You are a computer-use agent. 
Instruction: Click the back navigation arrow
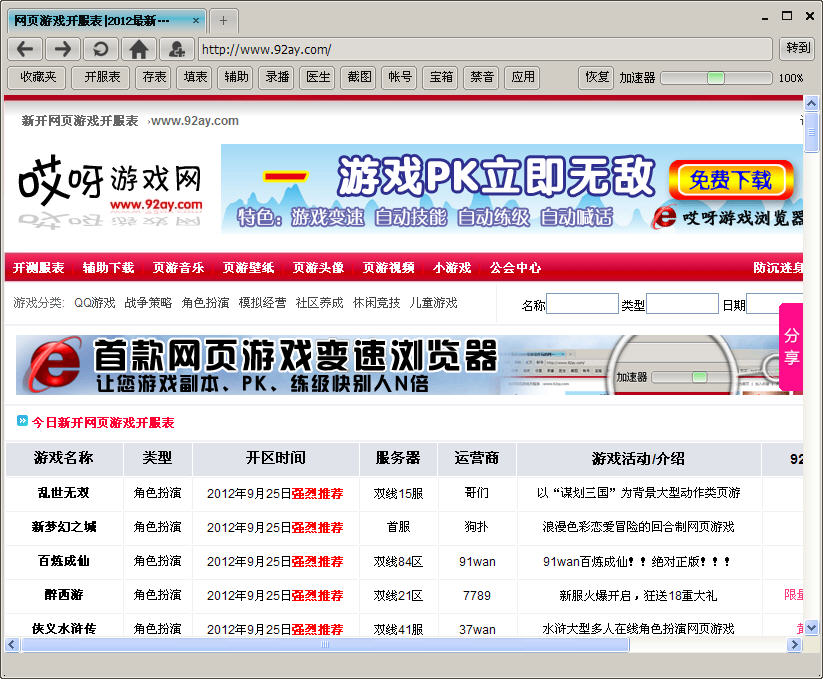click(25, 49)
